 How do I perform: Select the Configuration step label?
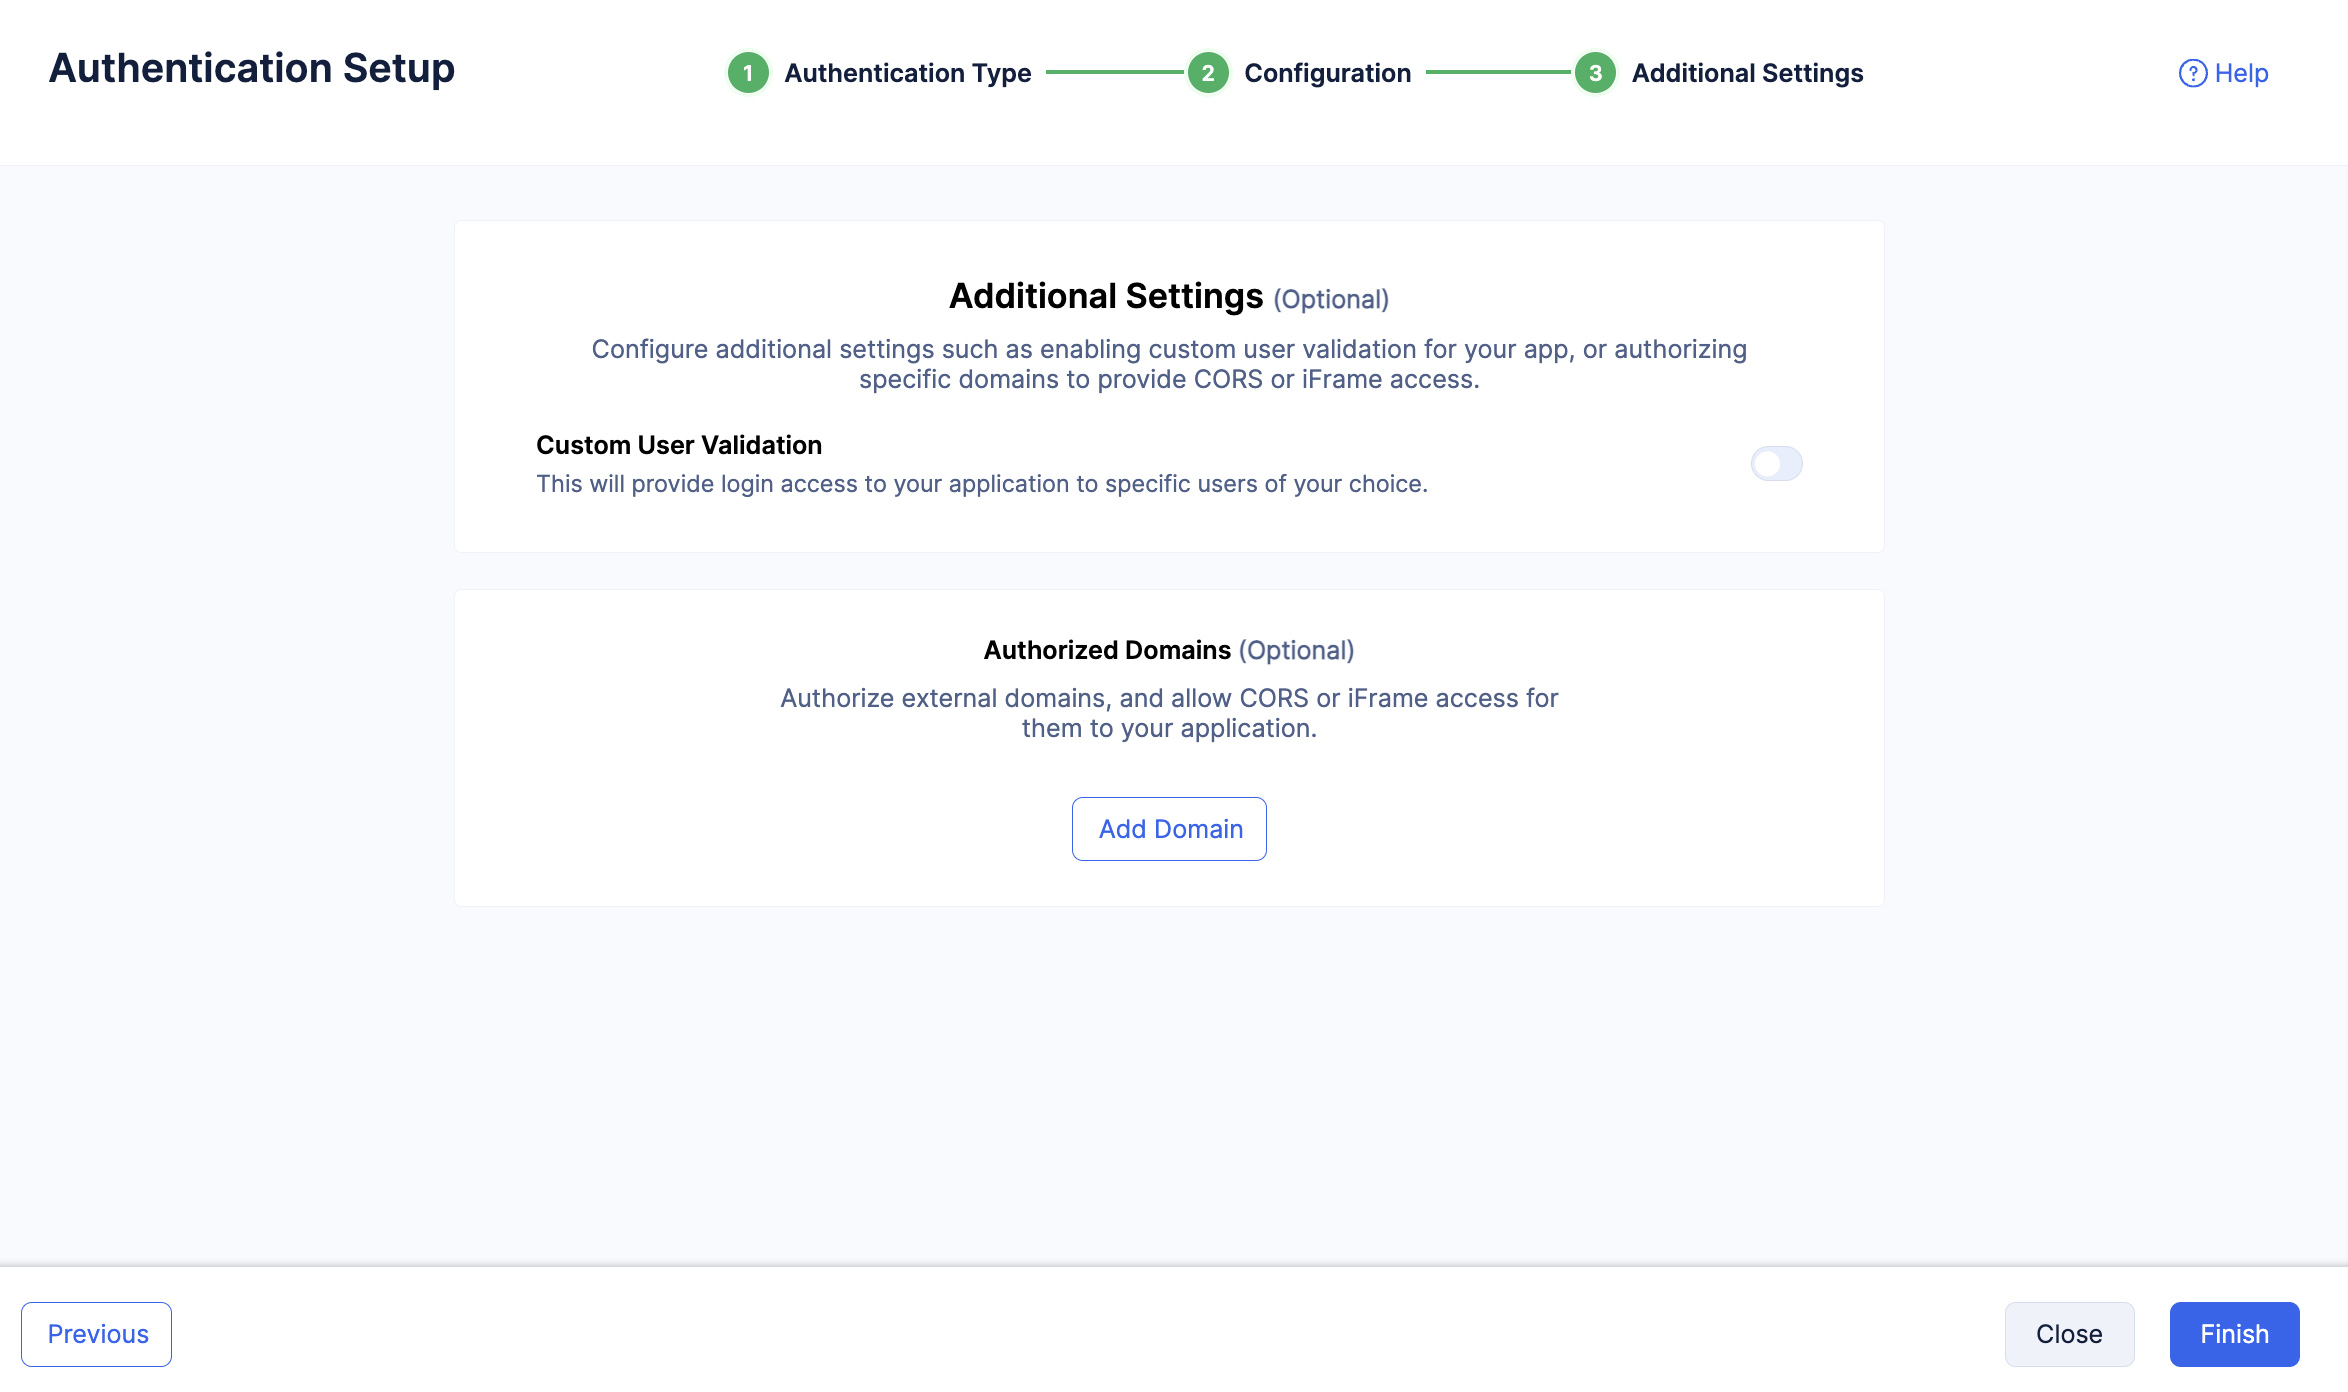[1327, 73]
